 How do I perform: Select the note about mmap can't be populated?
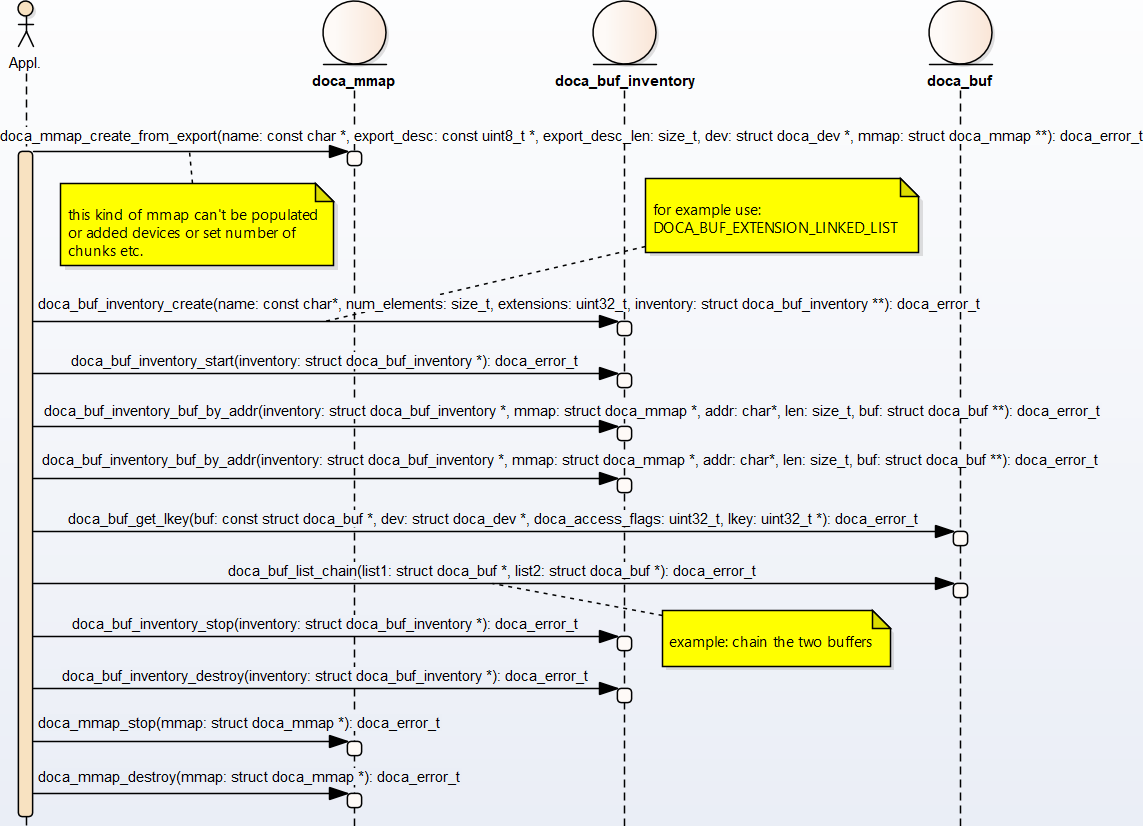pos(197,224)
